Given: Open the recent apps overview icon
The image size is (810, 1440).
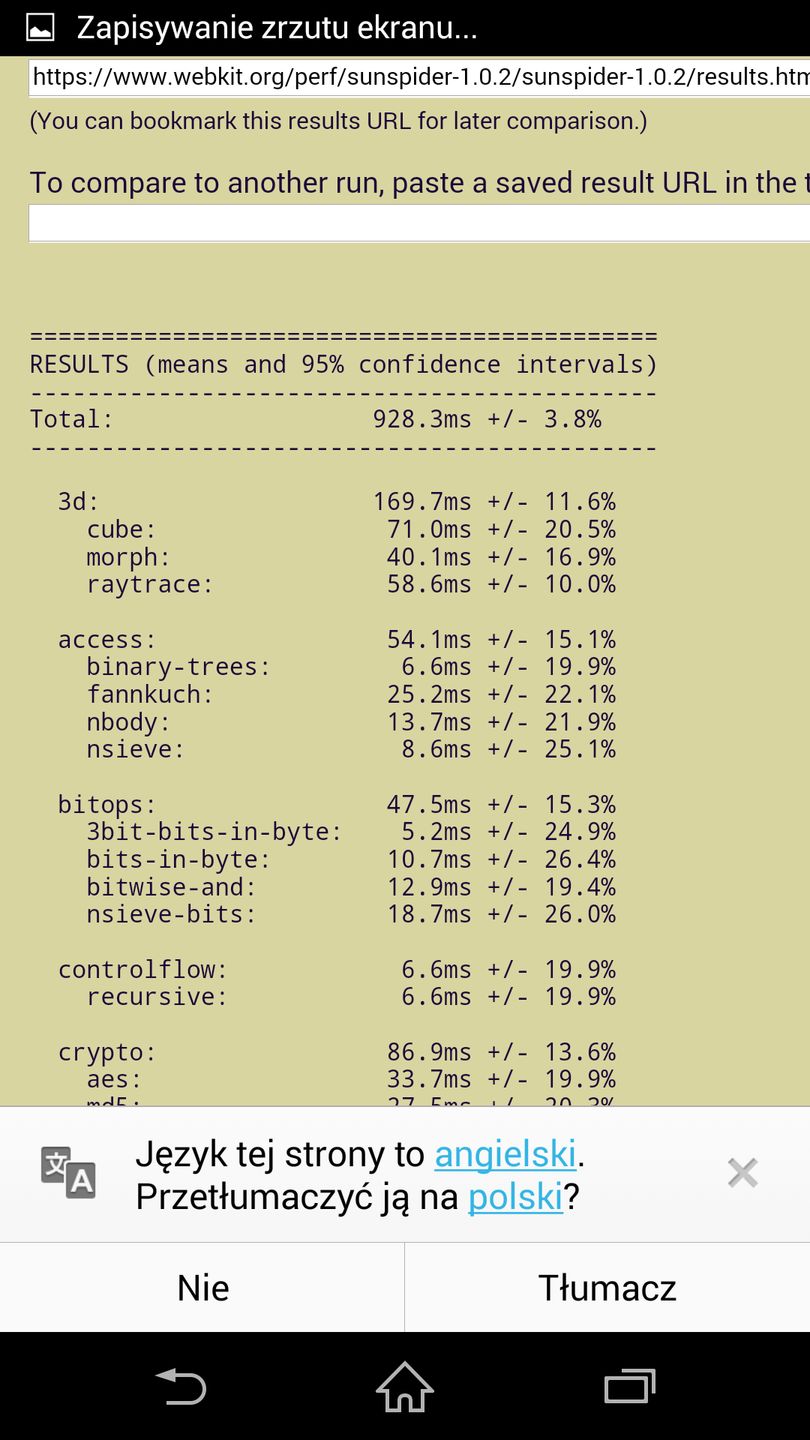Looking at the screenshot, I should 629,1387.
